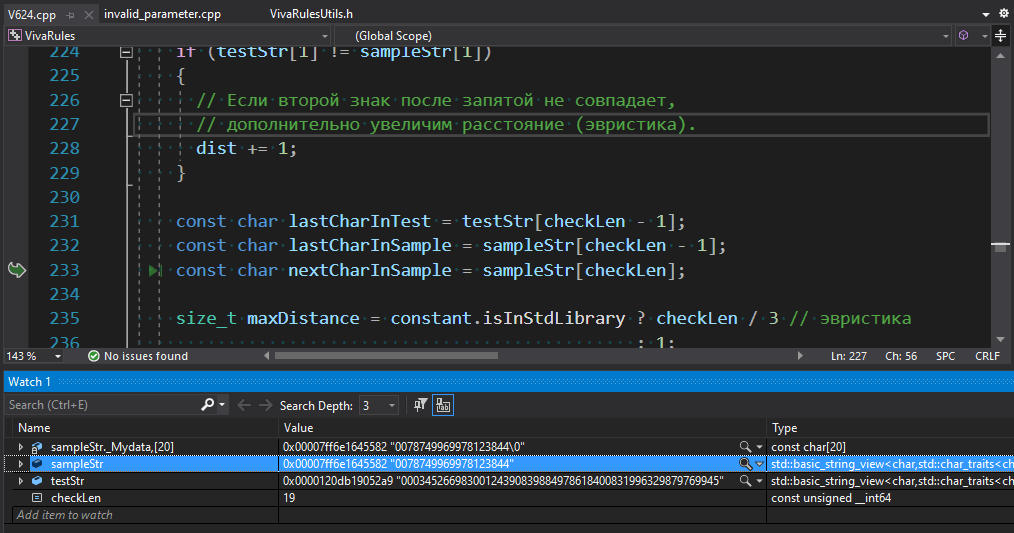Viewport: 1014px width, 533px height.
Task: Click the find next arrow in Watch
Action: point(266,405)
